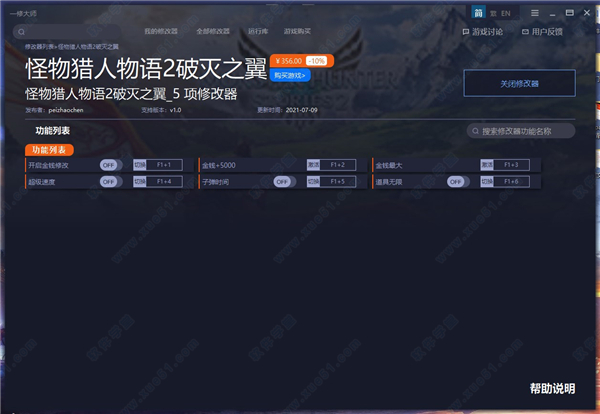
Task: Click the 子弹时间 feature label
Action: pyautogui.click(x=215, y=182)
